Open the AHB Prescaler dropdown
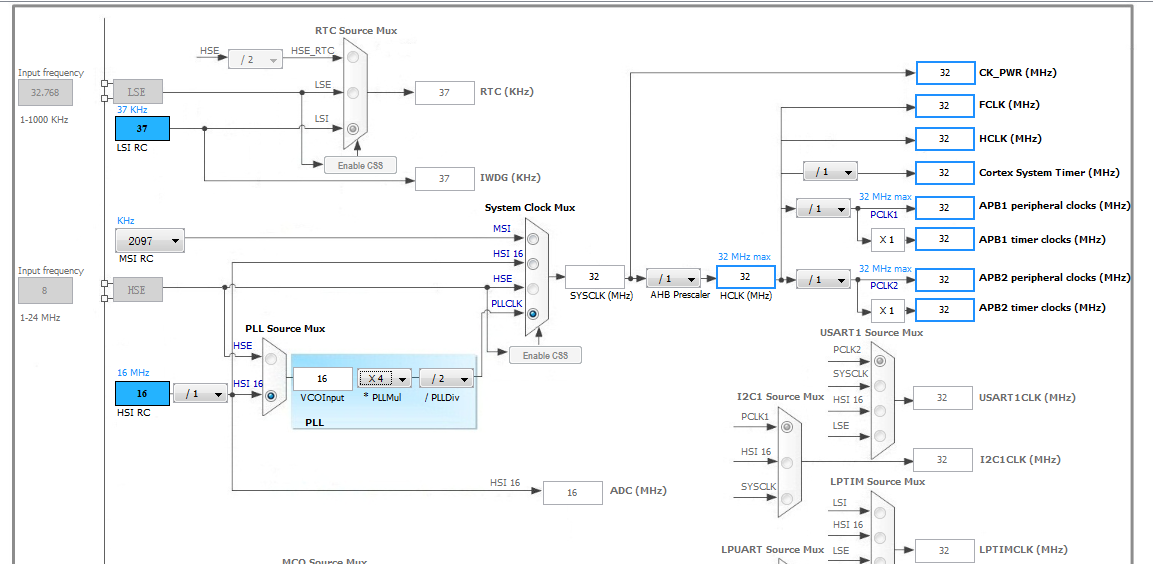This screenshot has width=1153, height=564. 673,279
